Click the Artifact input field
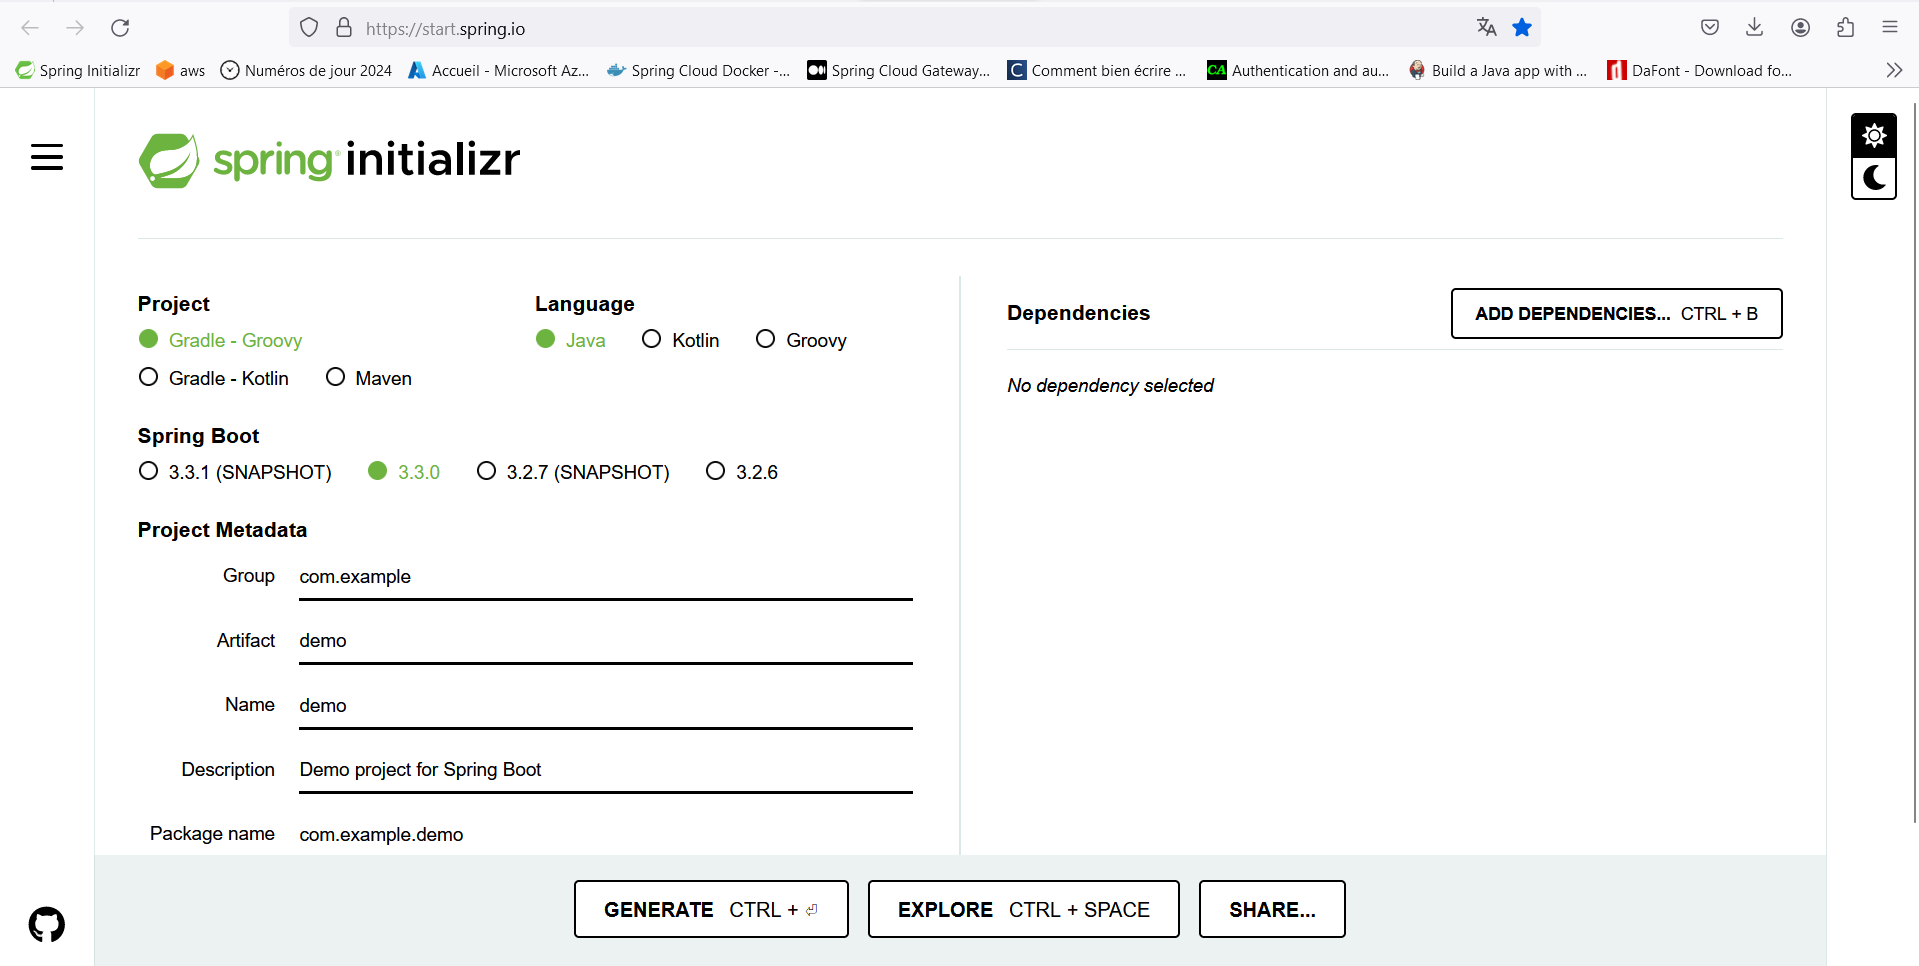This screenshot has width=1919, height=966. point(606,642)
